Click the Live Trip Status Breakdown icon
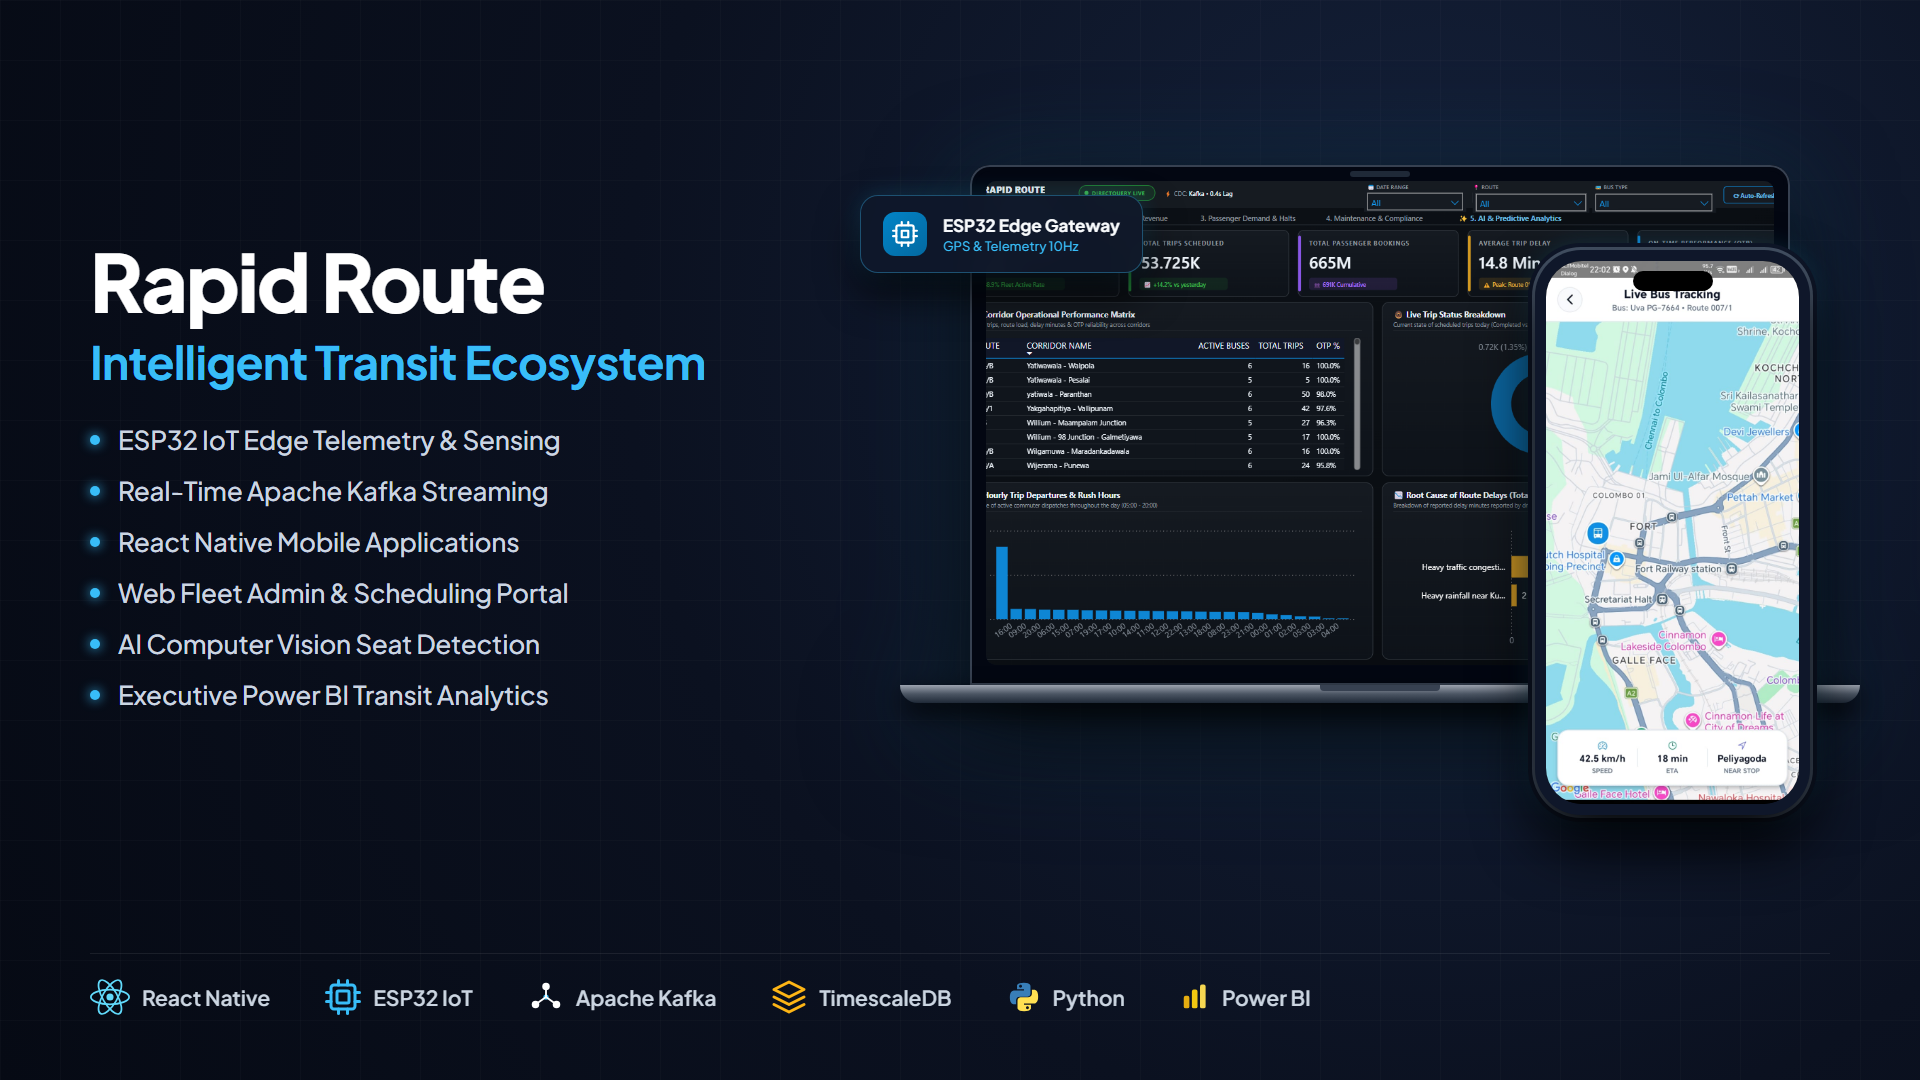The image size is (1920, 1080). [x=1398, y=315]
